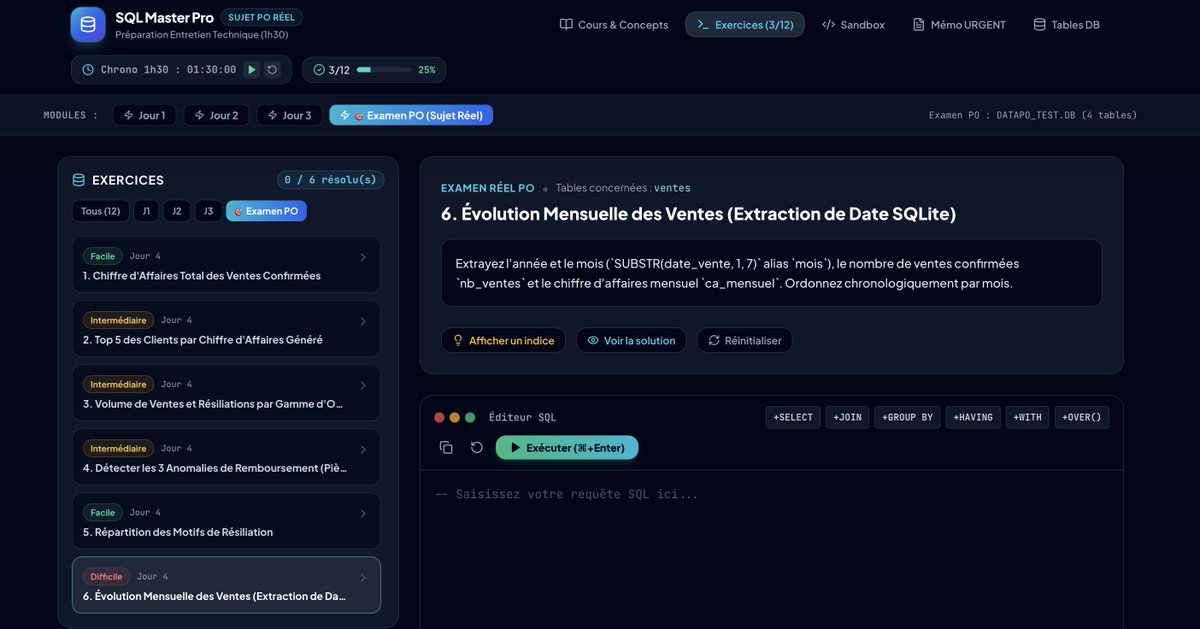The width and height of the screenshot is (1200, 629).
Task: Filter exercises by J2
Action: click(x=176, y=211)
